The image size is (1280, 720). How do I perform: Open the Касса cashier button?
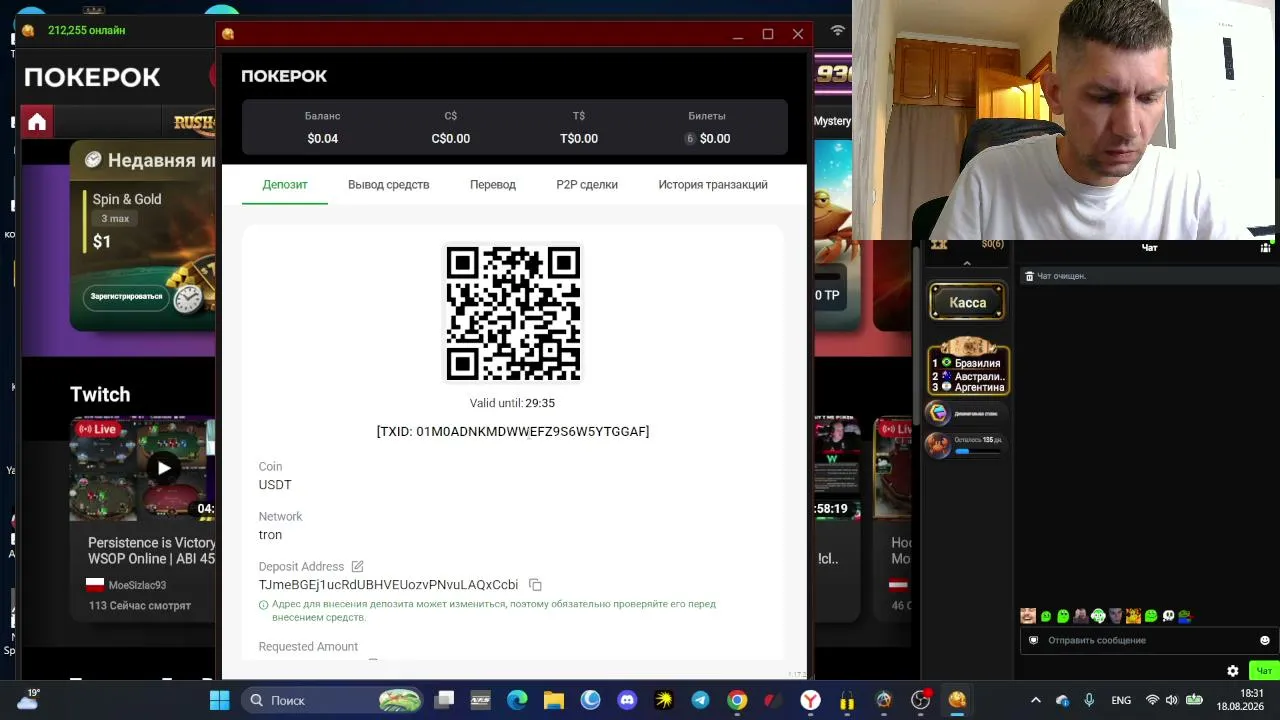pyautogui.click(x=967, y=302)
